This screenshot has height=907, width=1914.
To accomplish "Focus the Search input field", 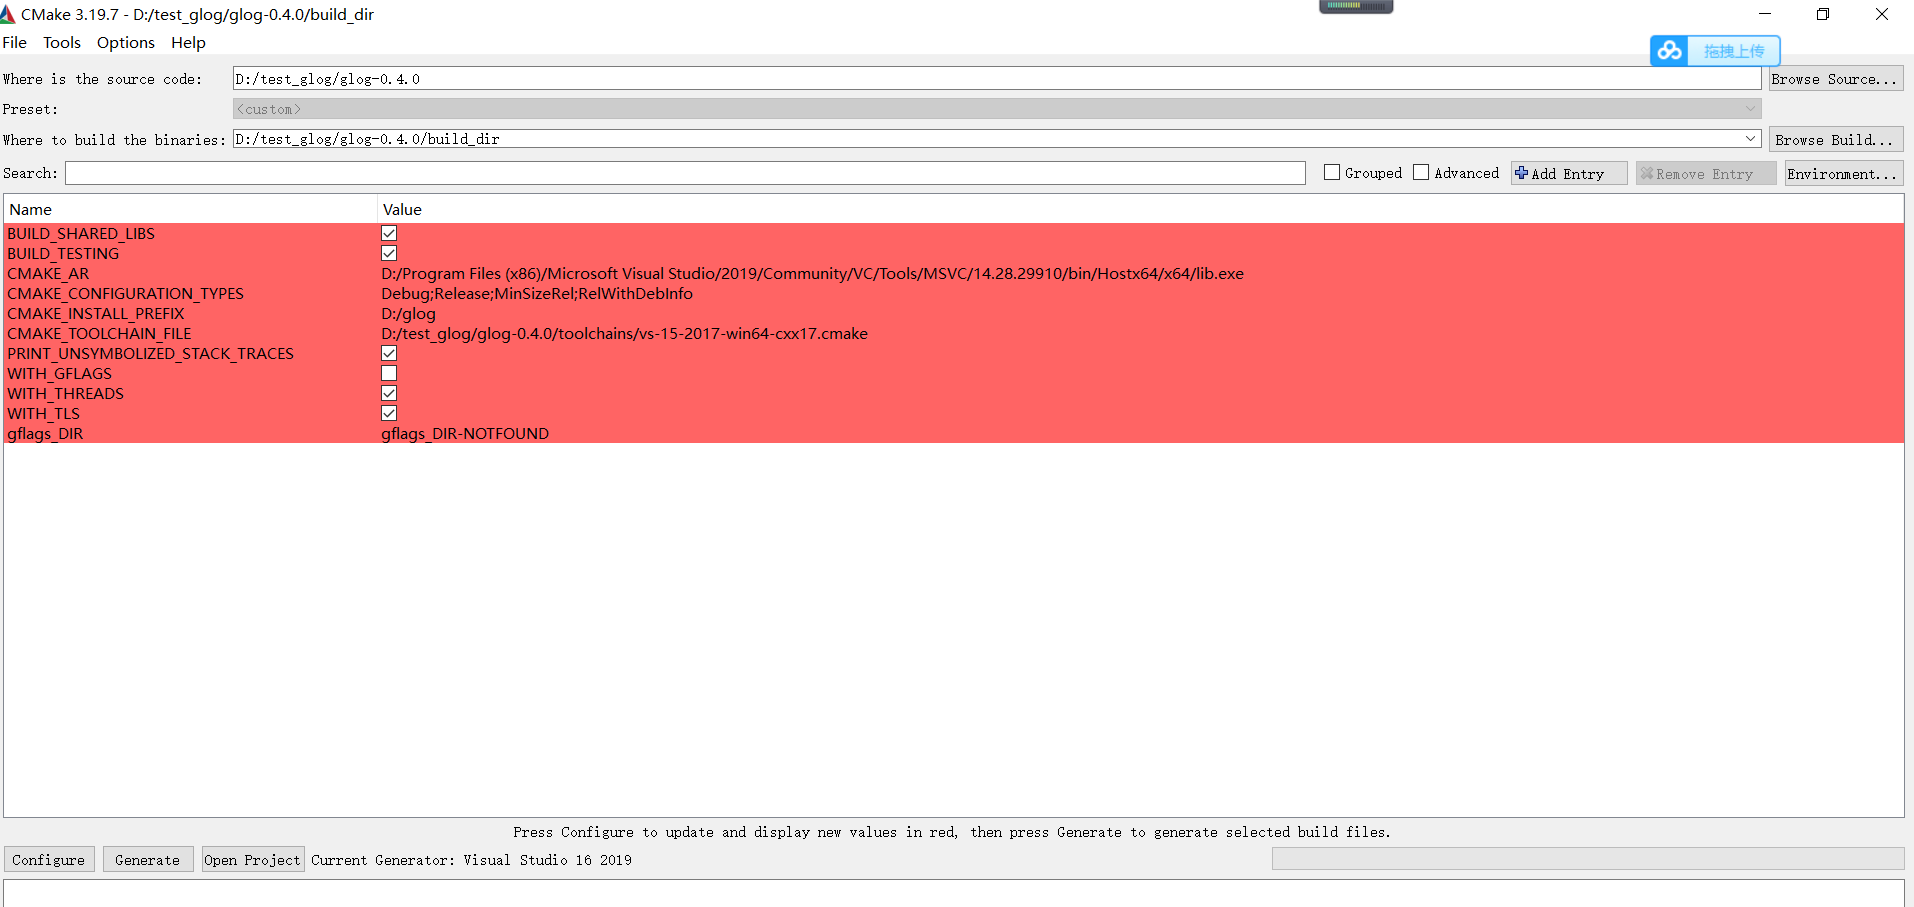I will (x=685, y=173).
